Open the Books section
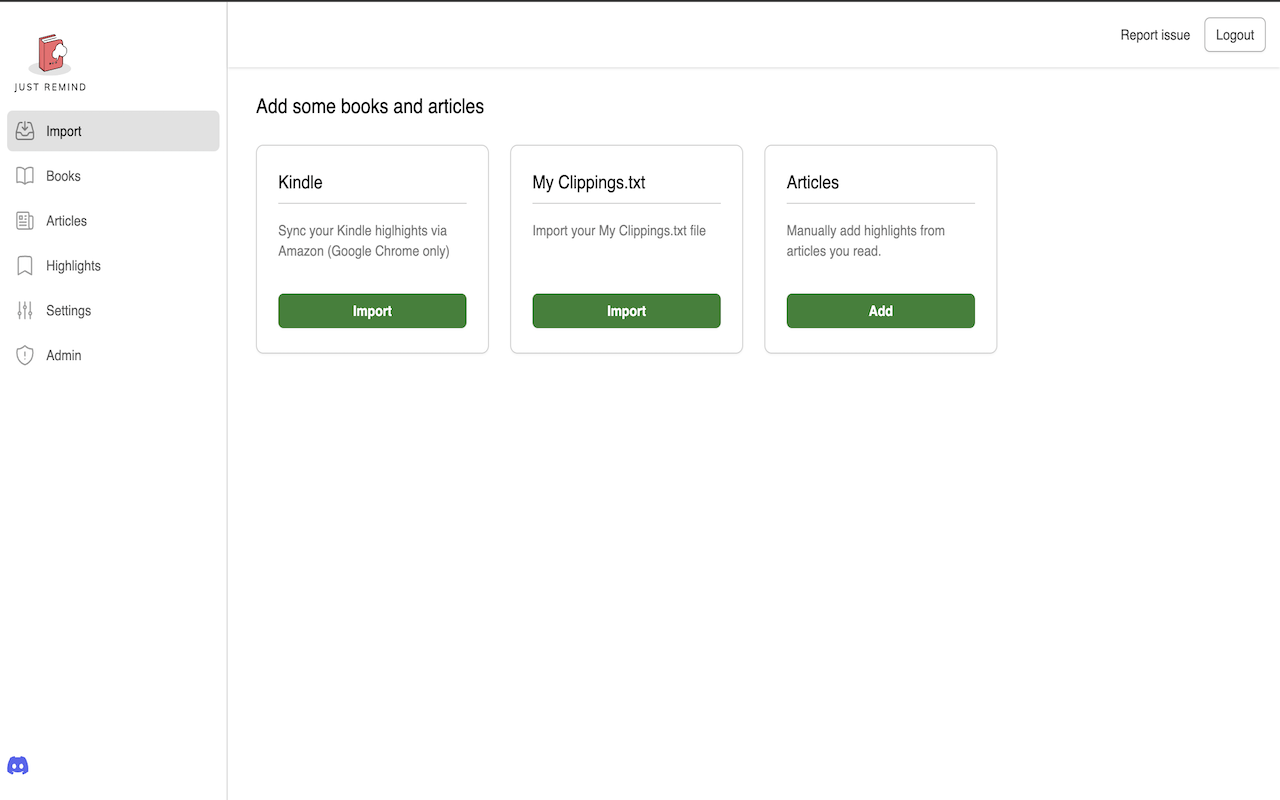1280x800 pixels. tap(62, 175)
